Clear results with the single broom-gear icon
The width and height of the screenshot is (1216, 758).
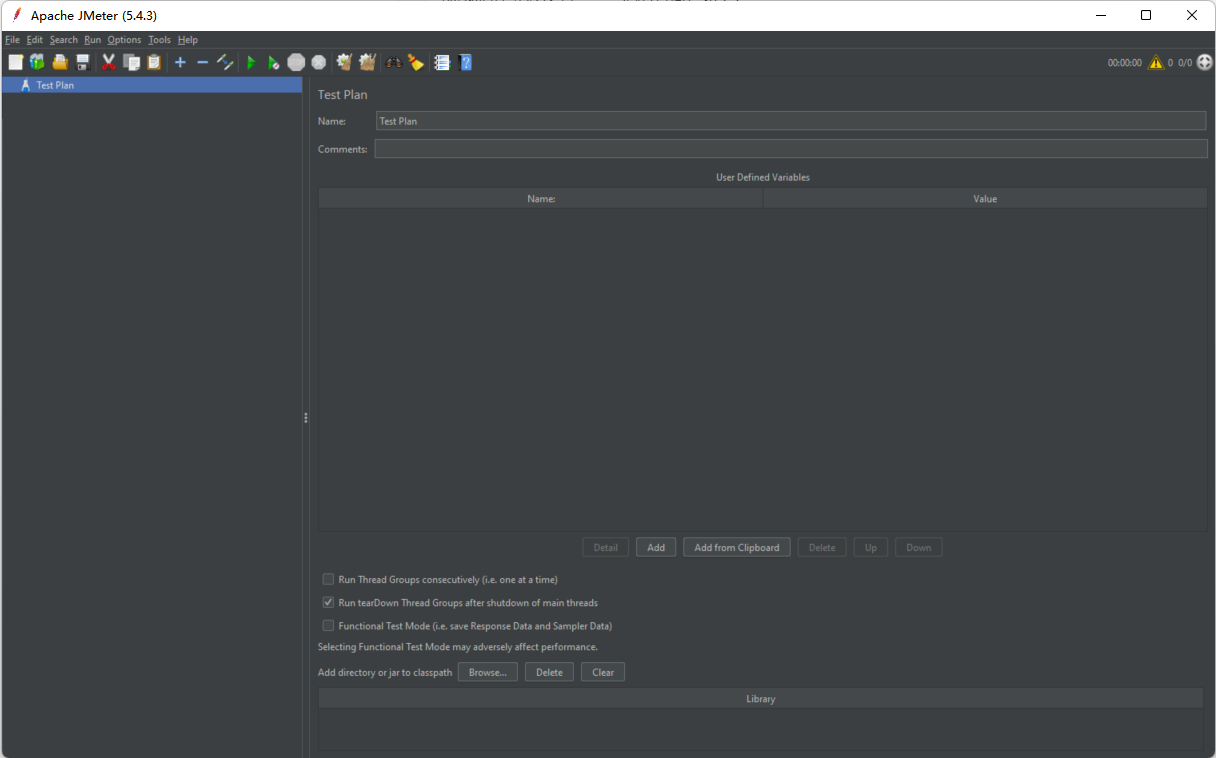[344, 62]
